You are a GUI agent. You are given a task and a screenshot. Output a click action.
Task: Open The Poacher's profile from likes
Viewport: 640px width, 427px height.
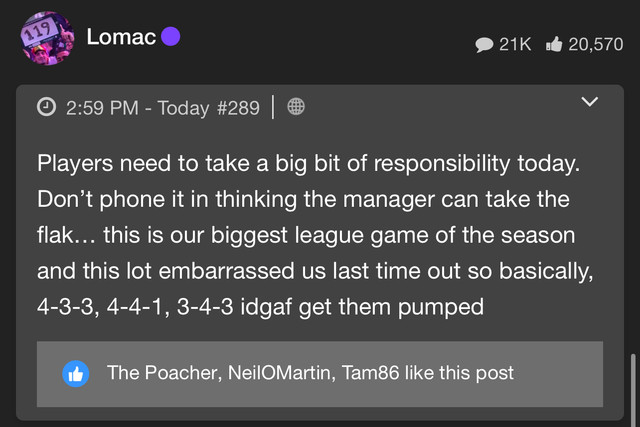[x=162, y=373]
